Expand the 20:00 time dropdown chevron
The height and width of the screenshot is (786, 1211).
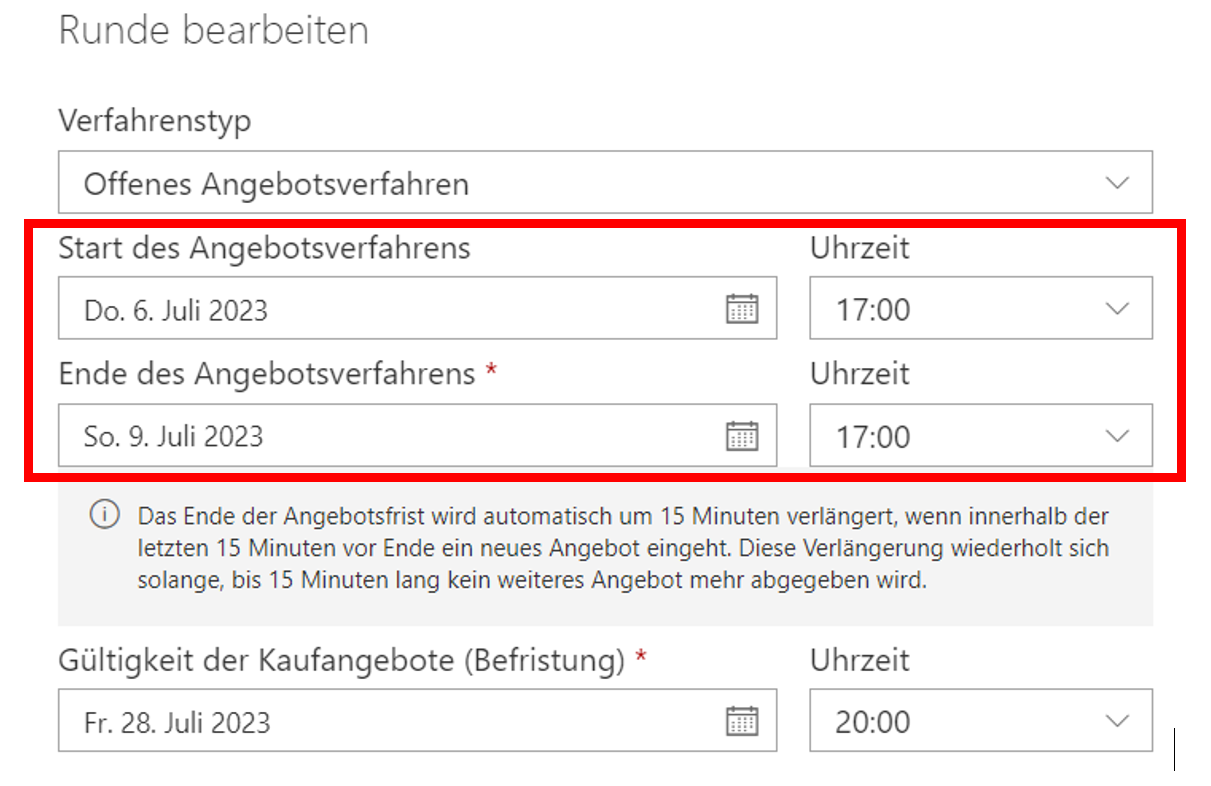1116,721
